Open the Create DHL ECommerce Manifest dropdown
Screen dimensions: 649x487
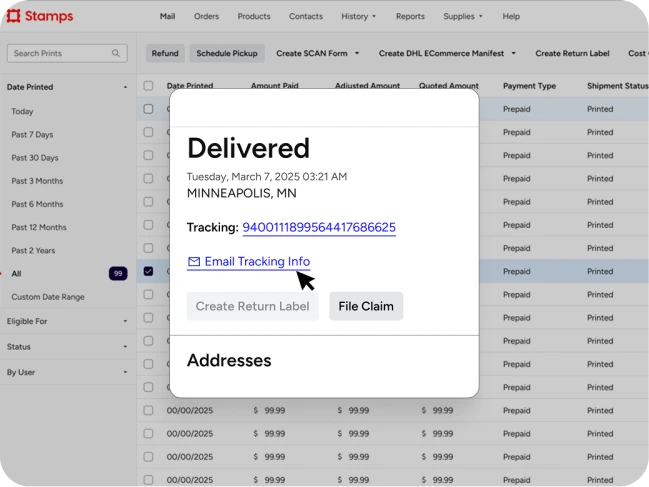click(447, 53)
